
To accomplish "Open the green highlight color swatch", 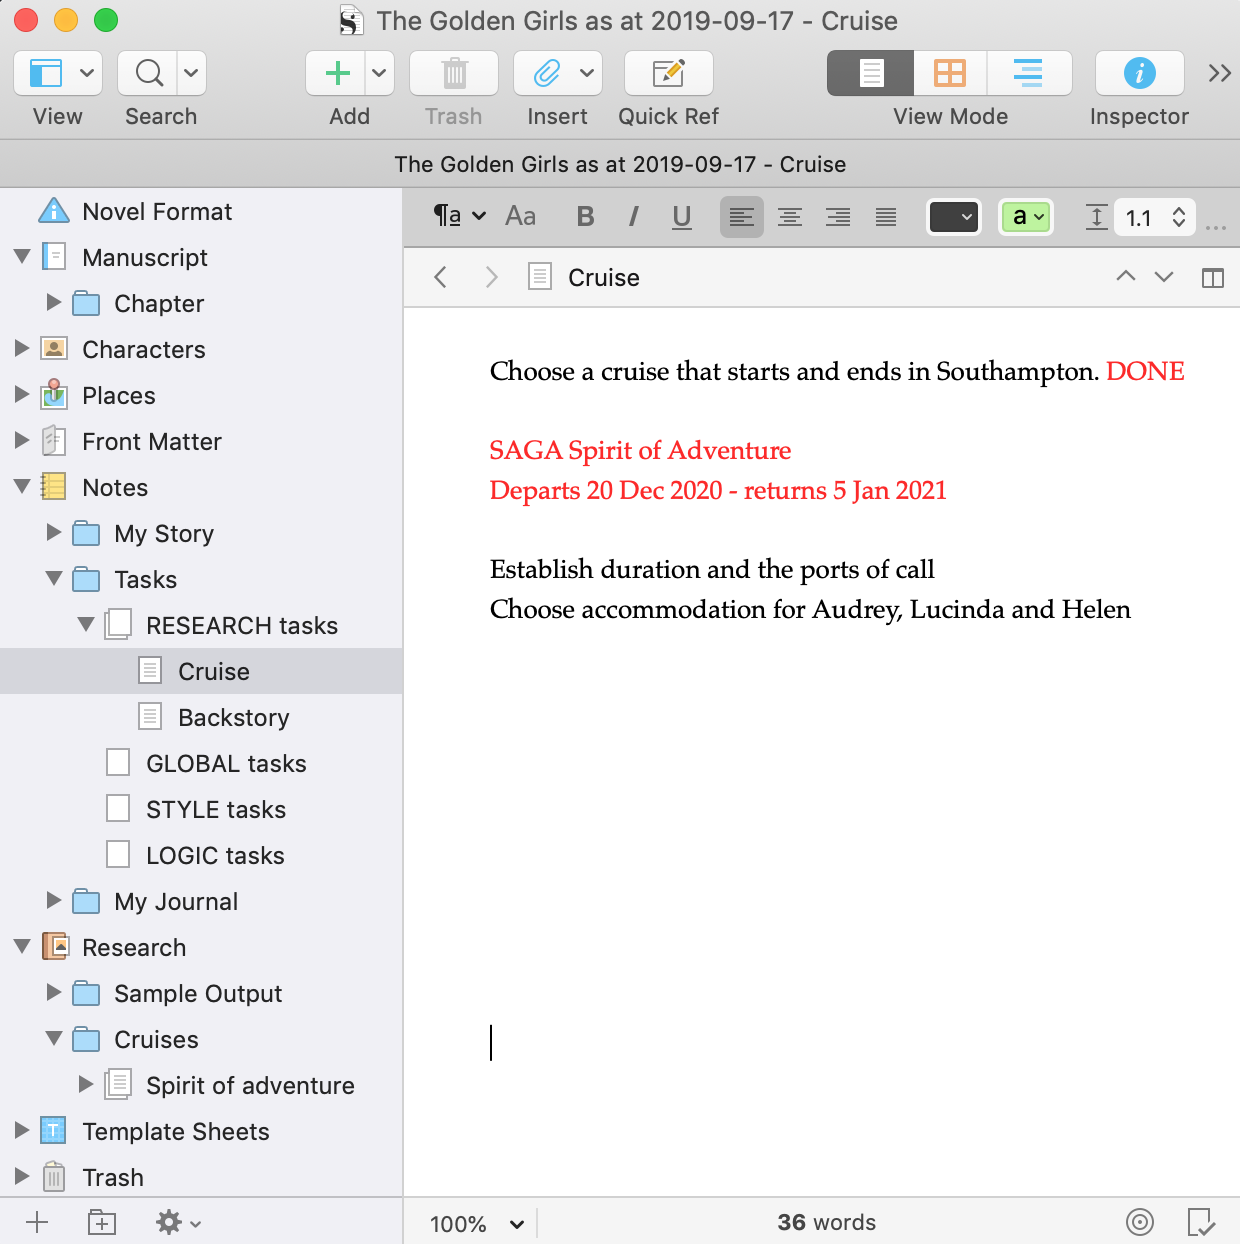I will (x=1026, y=217).
